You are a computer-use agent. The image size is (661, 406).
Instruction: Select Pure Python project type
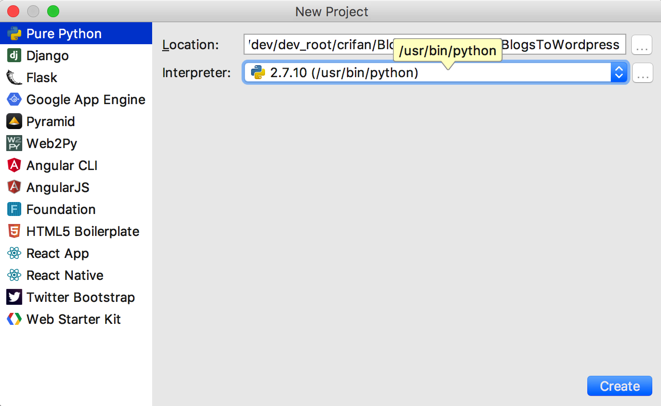[64, 34]
